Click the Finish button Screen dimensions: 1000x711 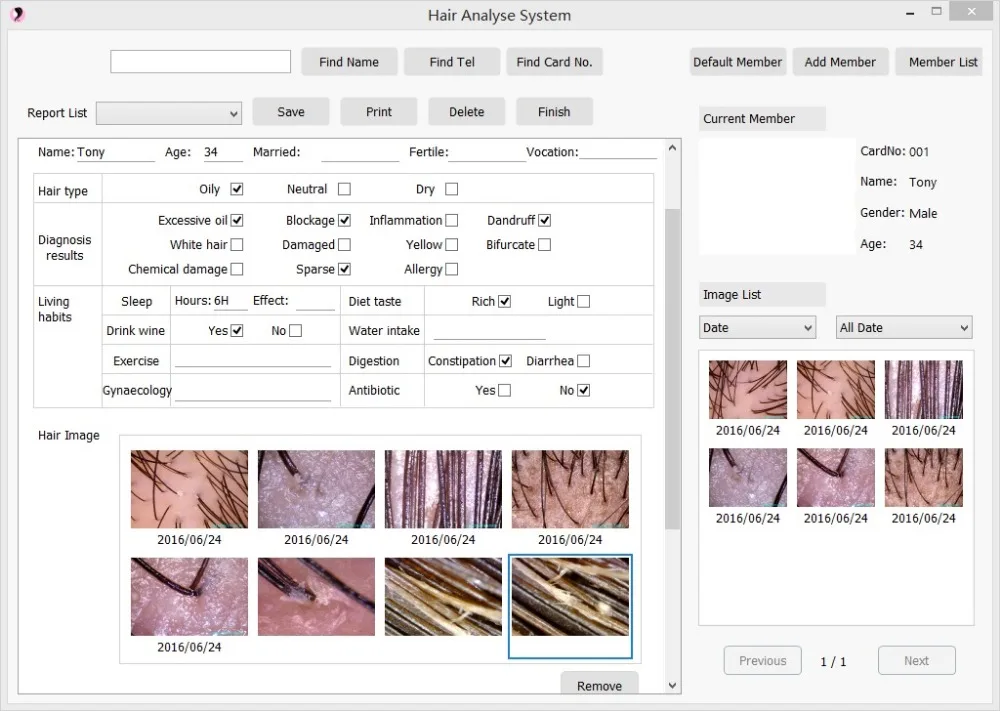554,112
